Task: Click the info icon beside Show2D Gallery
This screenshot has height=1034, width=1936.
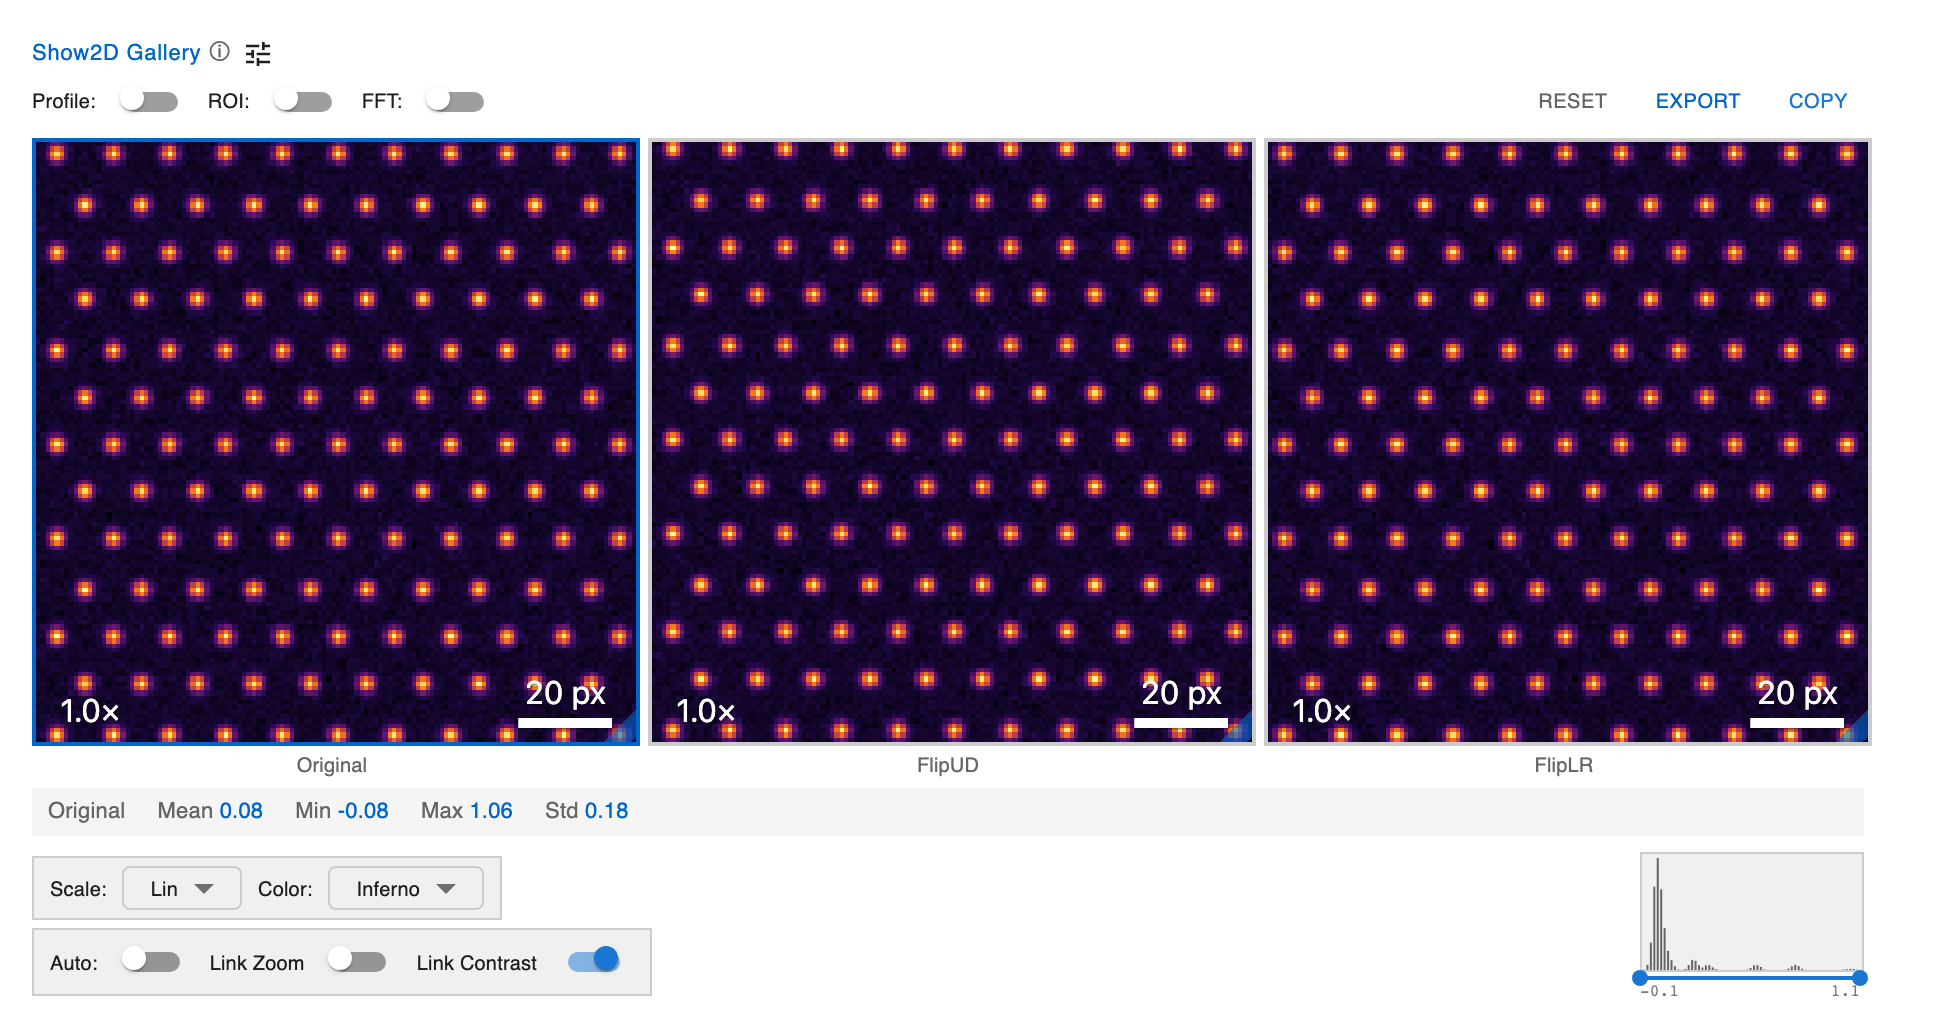Action: tap(220, 51)
